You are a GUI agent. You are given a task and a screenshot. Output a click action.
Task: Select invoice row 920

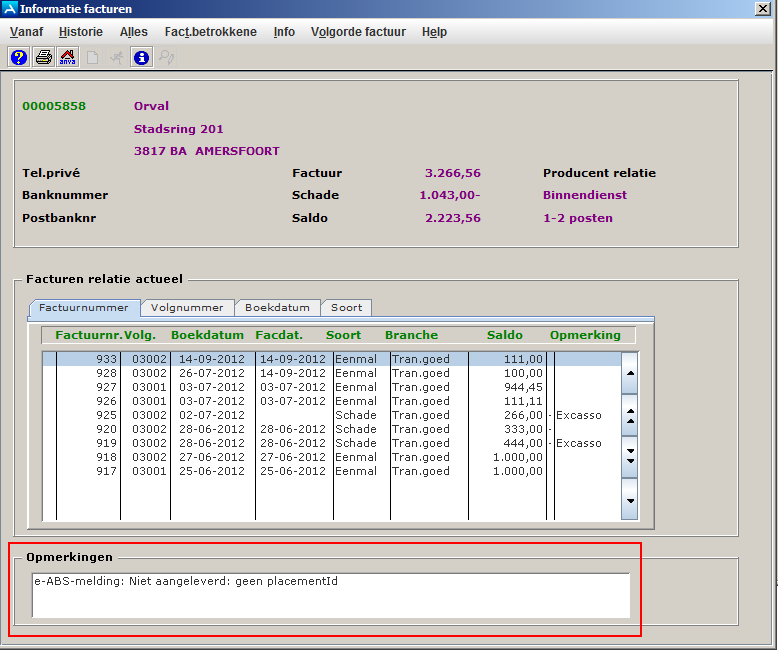click(x=331, y=429)
